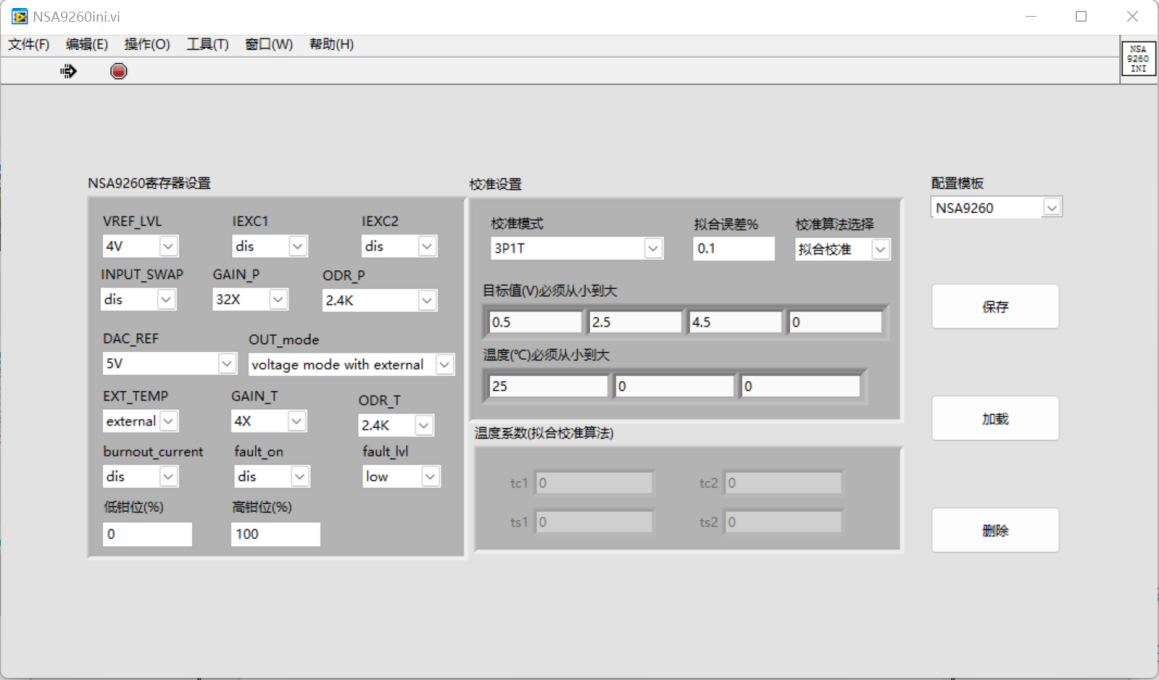Viewport: 1159px width, 680px height.
Task: Click the 拟合误差% input field
Action: click(x=733, y=249)
